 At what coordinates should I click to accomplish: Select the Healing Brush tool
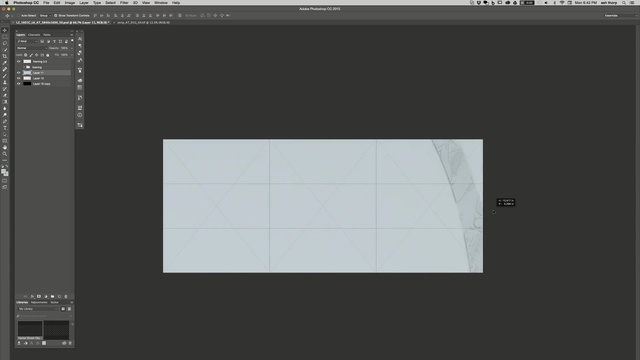pos(5,69)
